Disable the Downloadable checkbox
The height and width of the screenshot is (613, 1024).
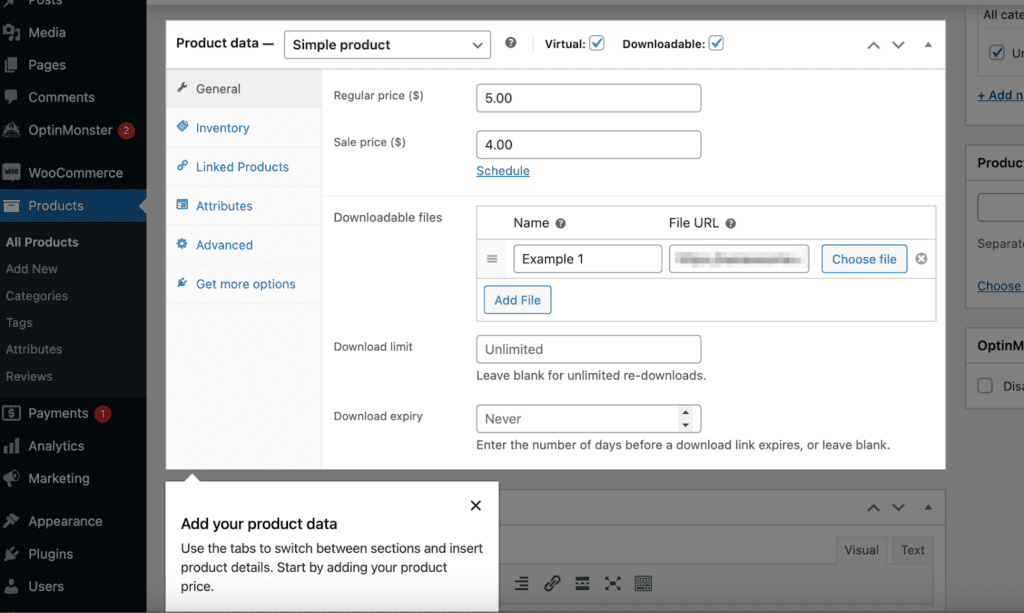tap(716, 43)
